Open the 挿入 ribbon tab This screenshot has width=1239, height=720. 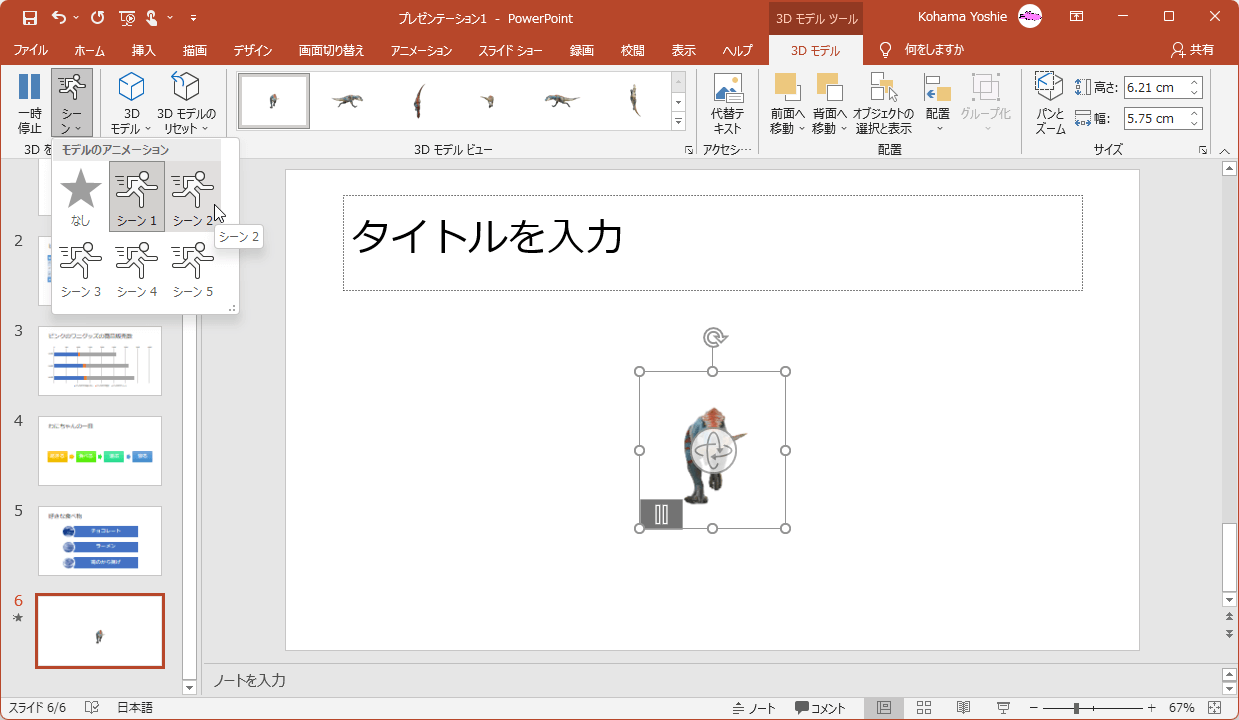click(x=144, y=50)
